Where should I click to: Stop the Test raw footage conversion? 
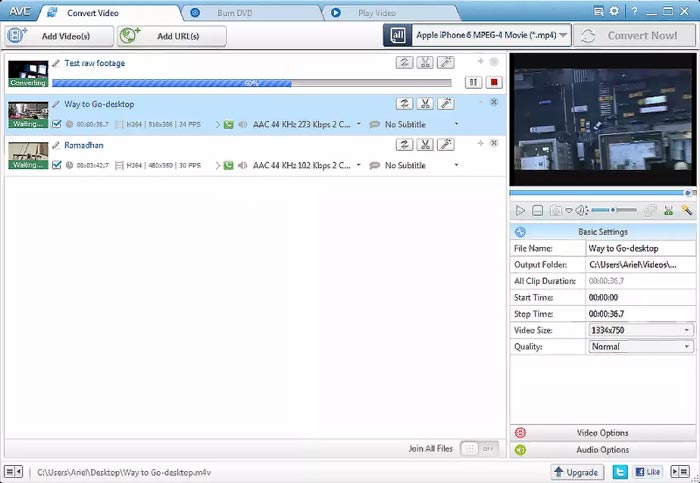pos(494,82)
